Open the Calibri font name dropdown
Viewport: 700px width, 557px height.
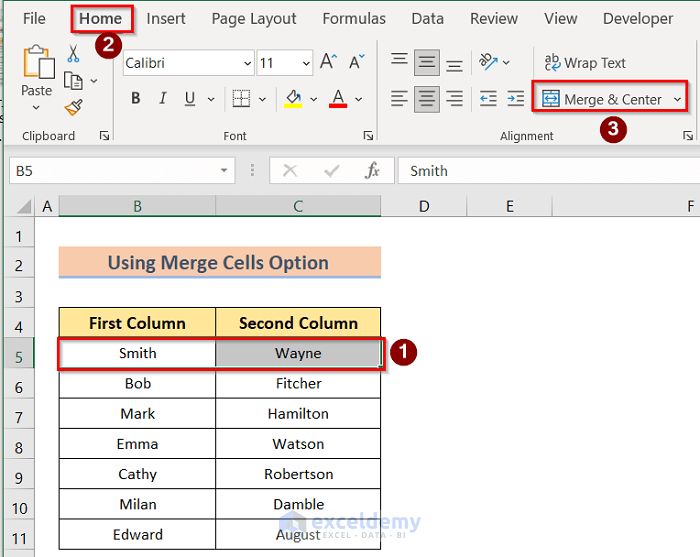coord(248,63)
